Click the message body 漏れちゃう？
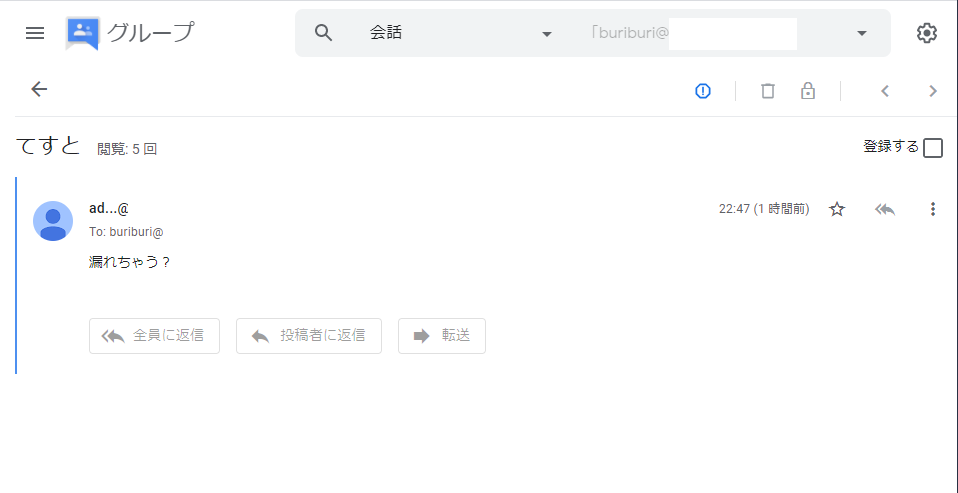This screenshot has width=958, height=493. [130, 263]
